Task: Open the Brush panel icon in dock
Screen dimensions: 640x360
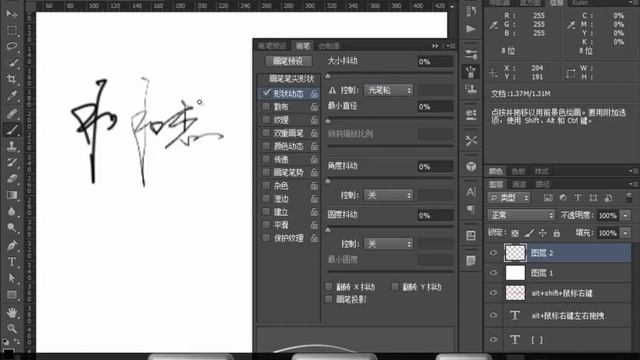Action: pyautogui.click(x=471, y=72)
